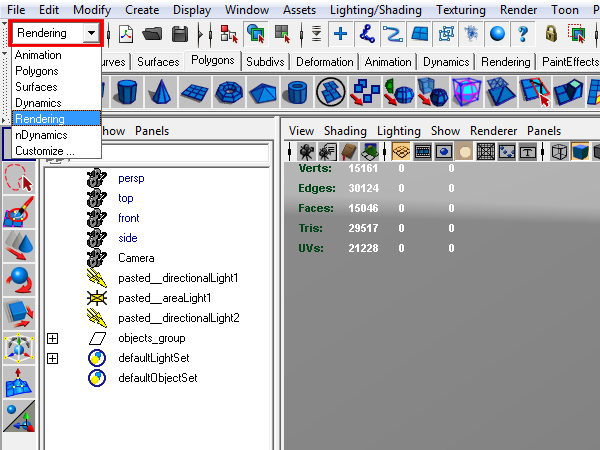Choose Dynamics in the menu set list
600x450 pixels.
(38, 103)
